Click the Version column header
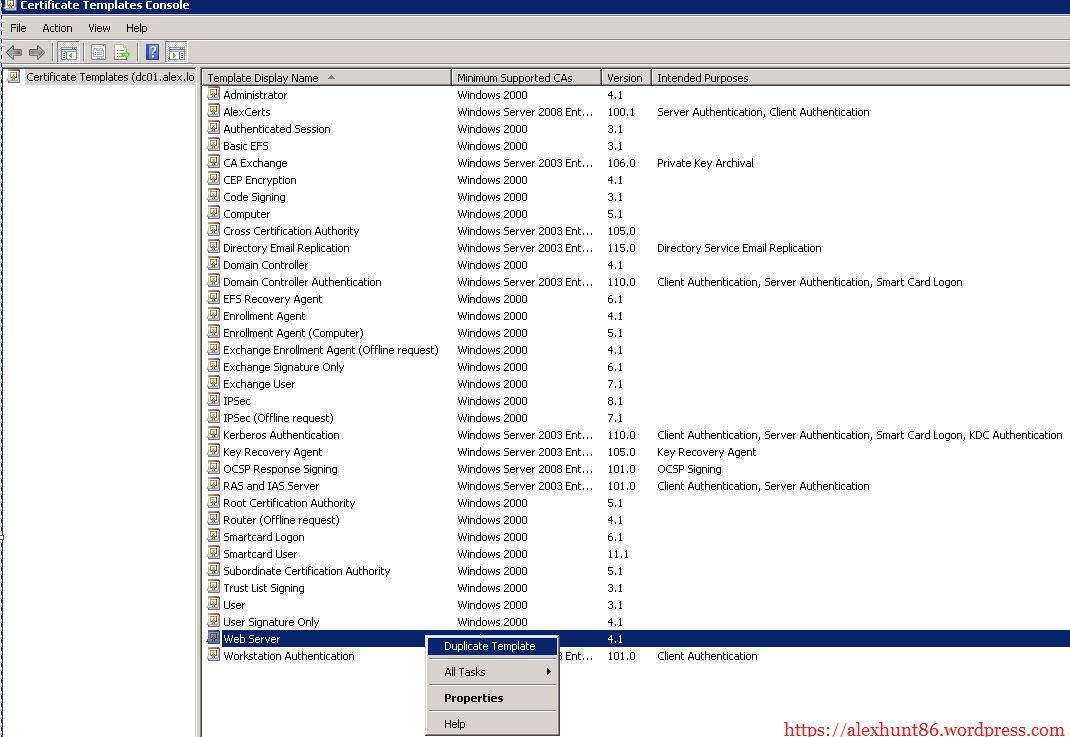This screenshot has width=1070, height=737. click(x=625, y=78)
